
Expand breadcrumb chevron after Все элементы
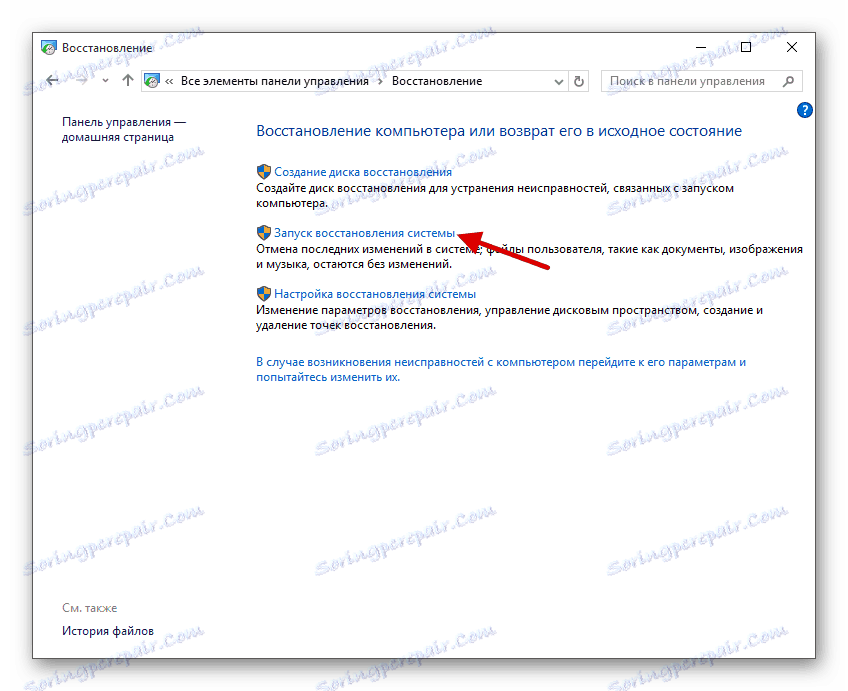click(380, 82)
